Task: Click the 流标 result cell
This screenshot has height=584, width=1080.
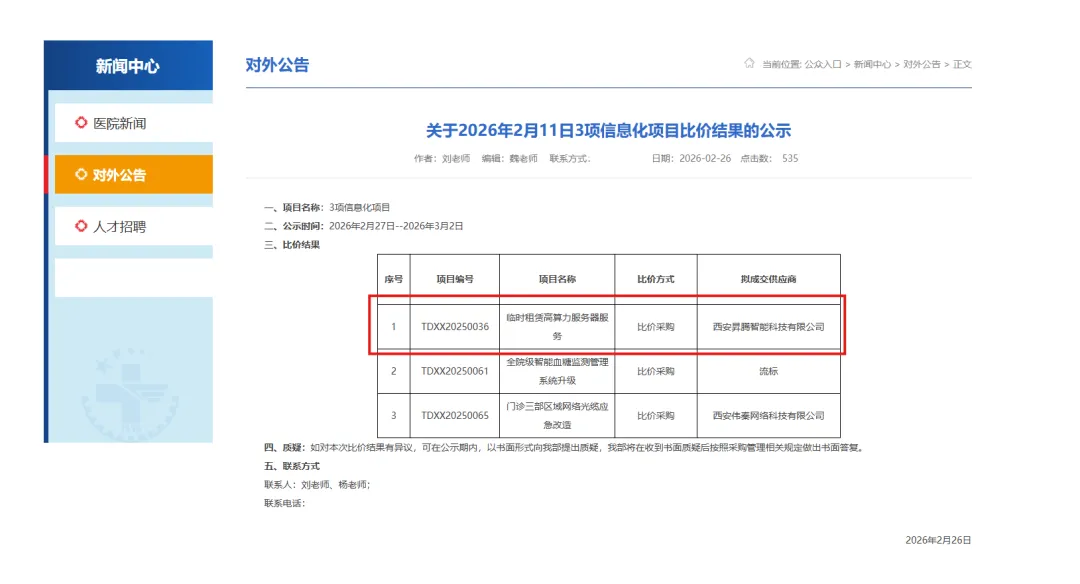Action: click(x=769, y=371)
